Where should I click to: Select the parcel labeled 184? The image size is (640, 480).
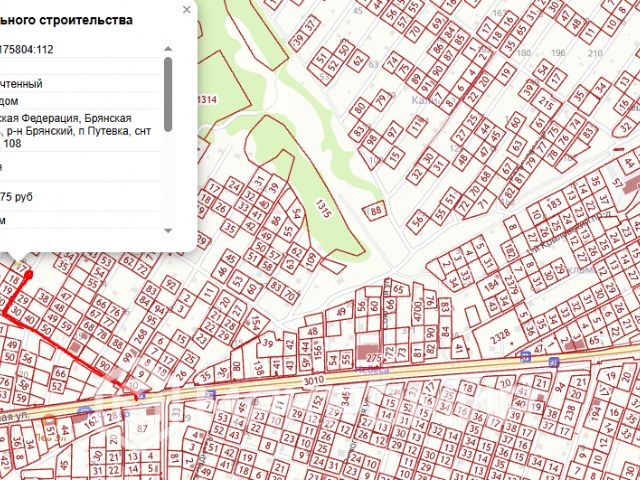pyautogui.click(x=490, y=284)
